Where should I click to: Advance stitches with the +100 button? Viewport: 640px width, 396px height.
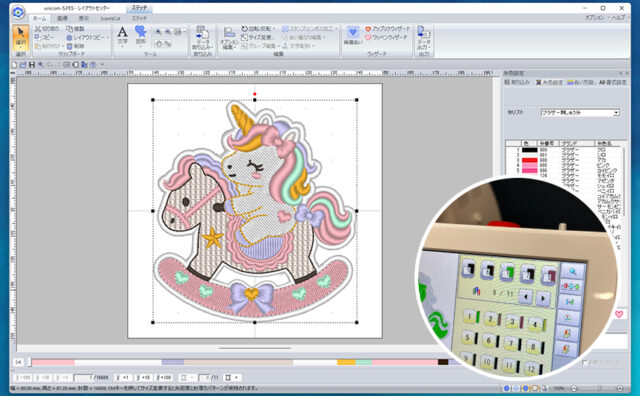coord(164,378)
